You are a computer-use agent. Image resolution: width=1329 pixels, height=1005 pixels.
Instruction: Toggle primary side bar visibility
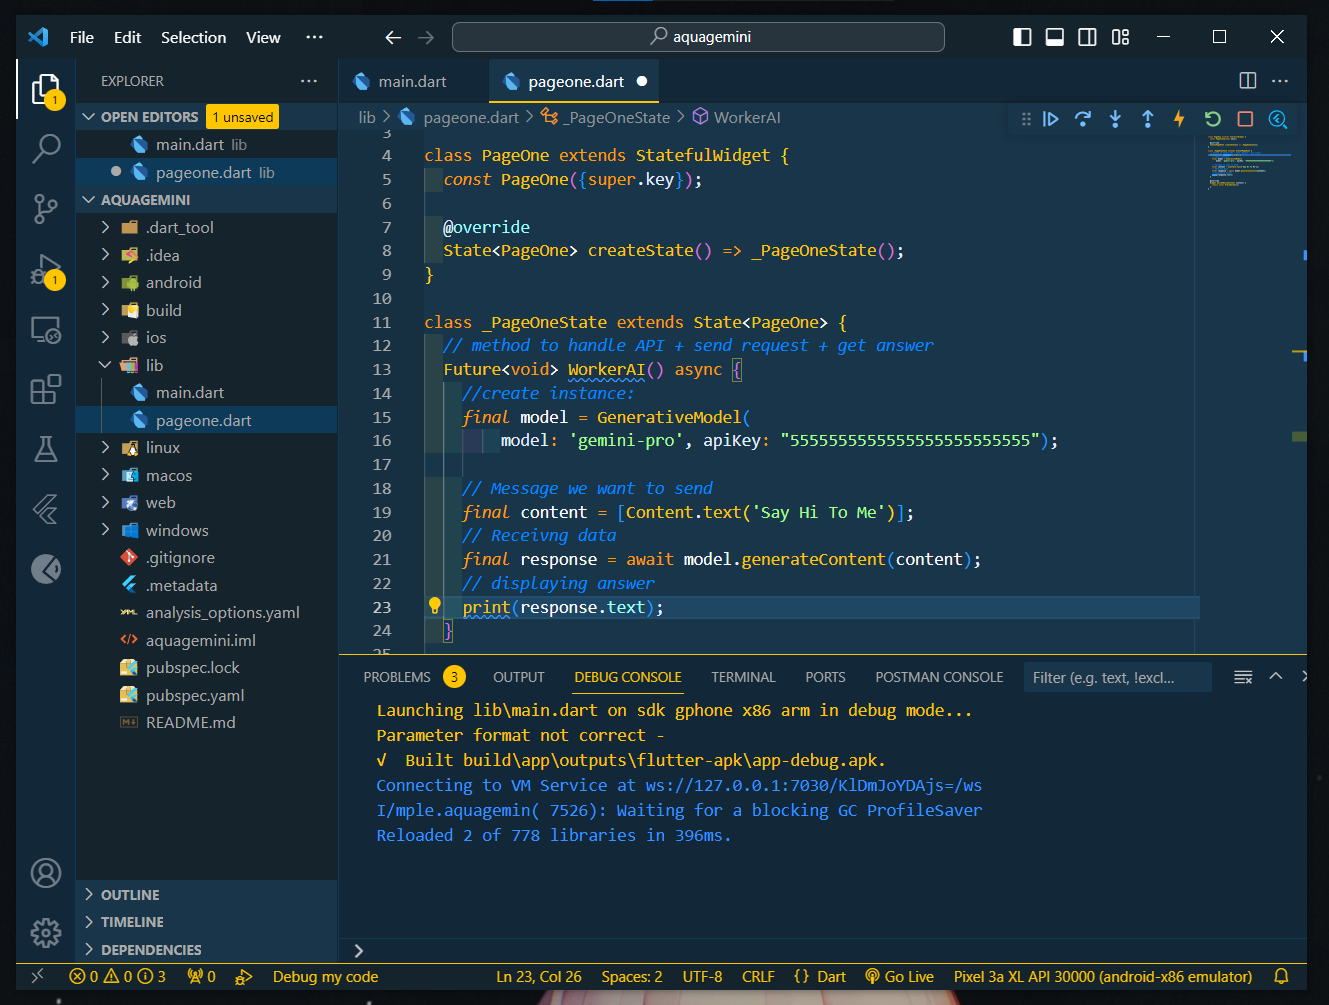click(x=1022, y=37)
